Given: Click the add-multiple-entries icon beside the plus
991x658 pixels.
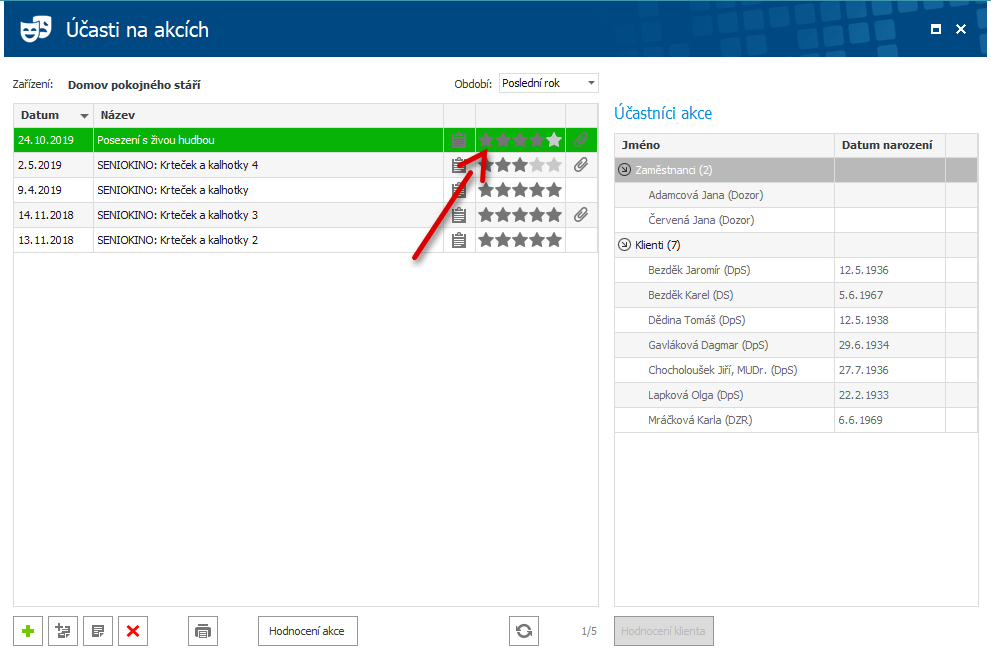Looking at the screenshot, I should 63,631.
